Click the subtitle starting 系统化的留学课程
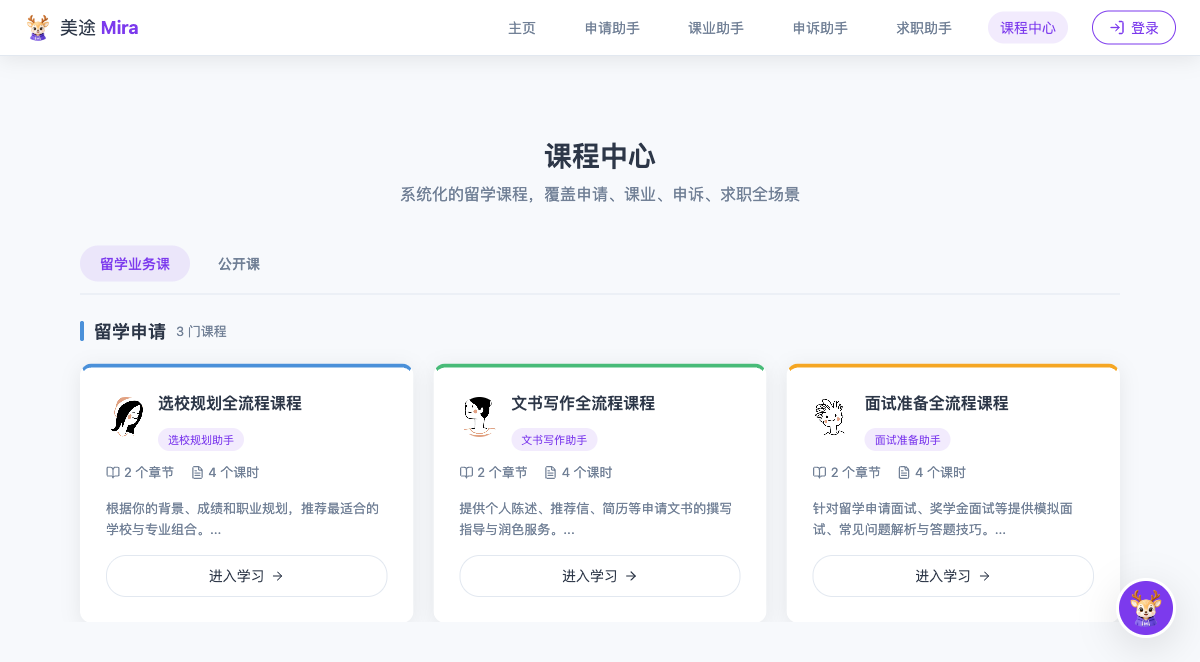Image resolution: width=1200 pixels, height=662 pixels. [600, 195]
